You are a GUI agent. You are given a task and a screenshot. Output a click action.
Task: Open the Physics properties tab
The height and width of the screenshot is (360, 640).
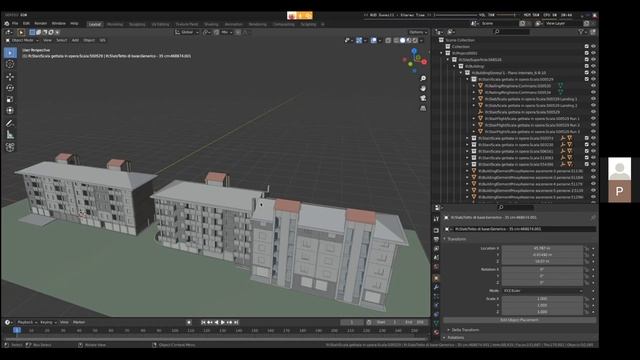(x=436, y=305)
